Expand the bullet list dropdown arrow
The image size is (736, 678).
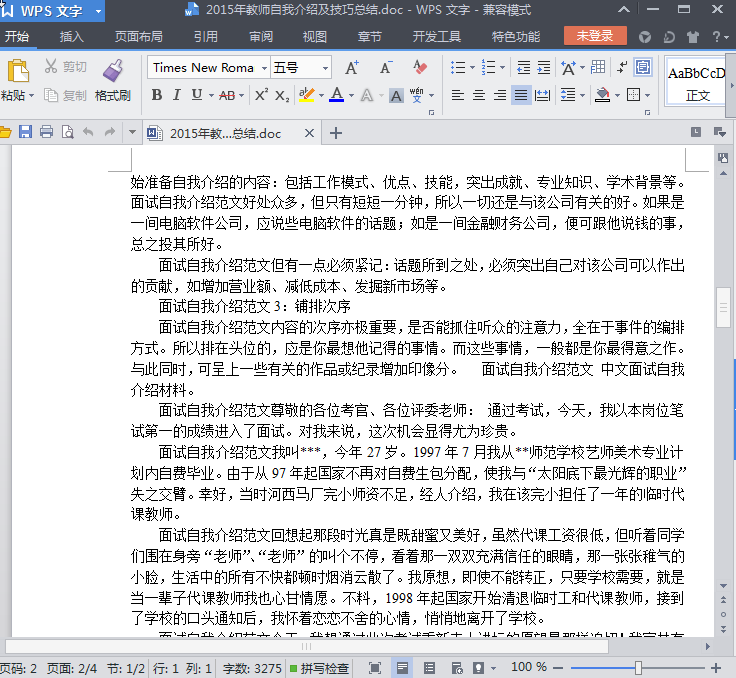[x=473, y=68]
